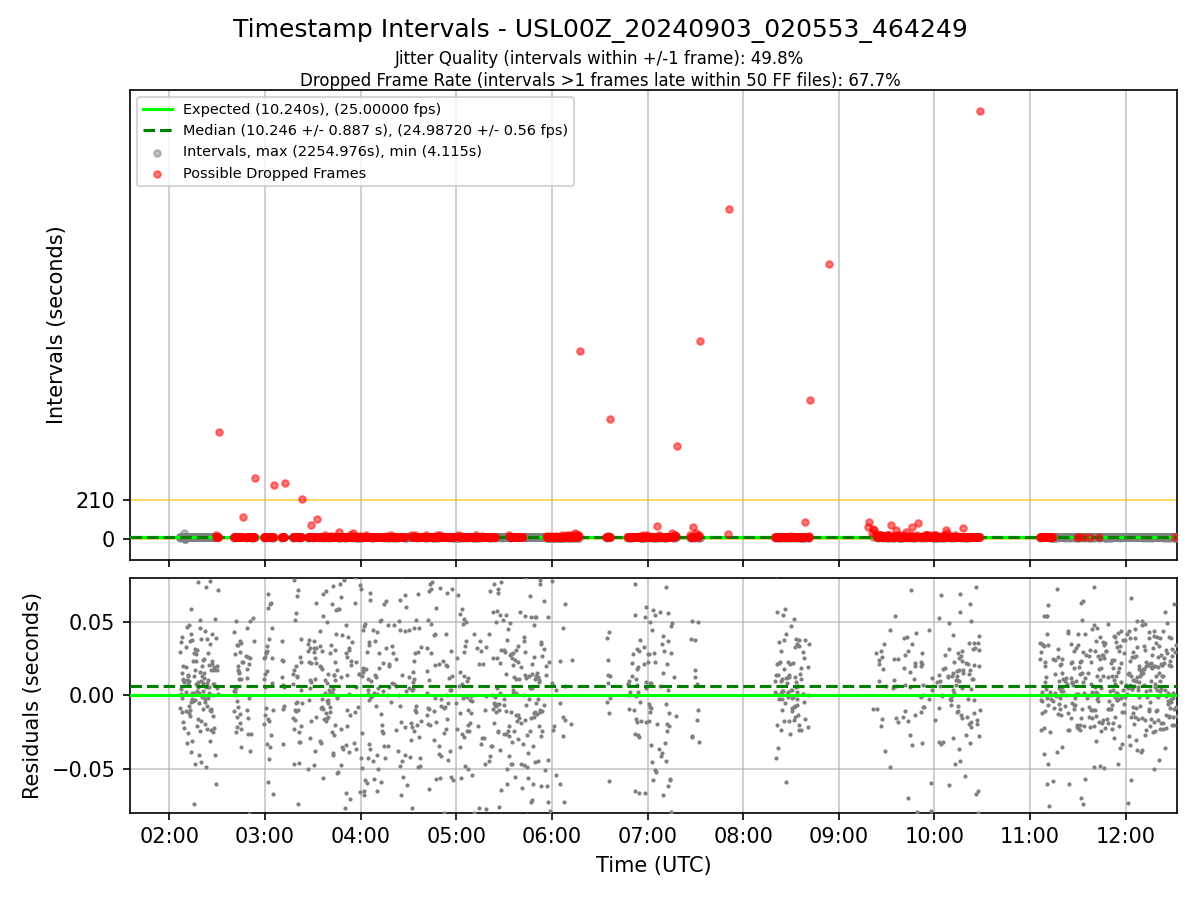Click the red outlier point near 07:30
Viewport: 1200px width, 900px height.
tap(700, 341)
